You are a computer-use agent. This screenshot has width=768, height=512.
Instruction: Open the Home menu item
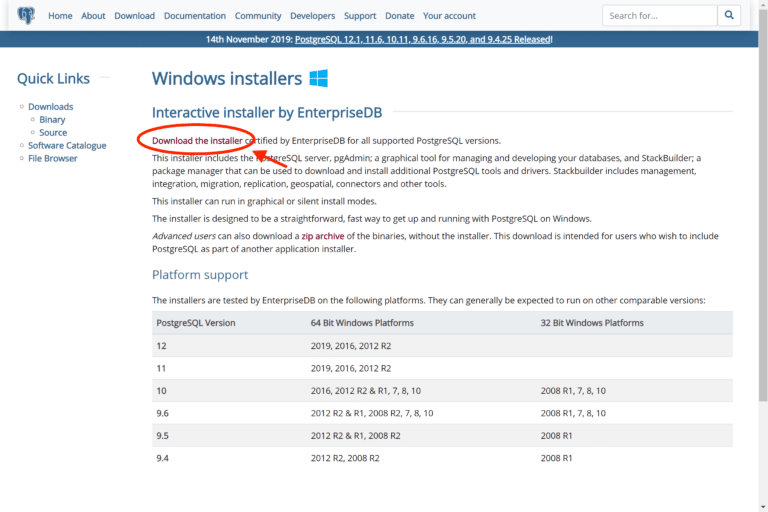tap(60, 16)
